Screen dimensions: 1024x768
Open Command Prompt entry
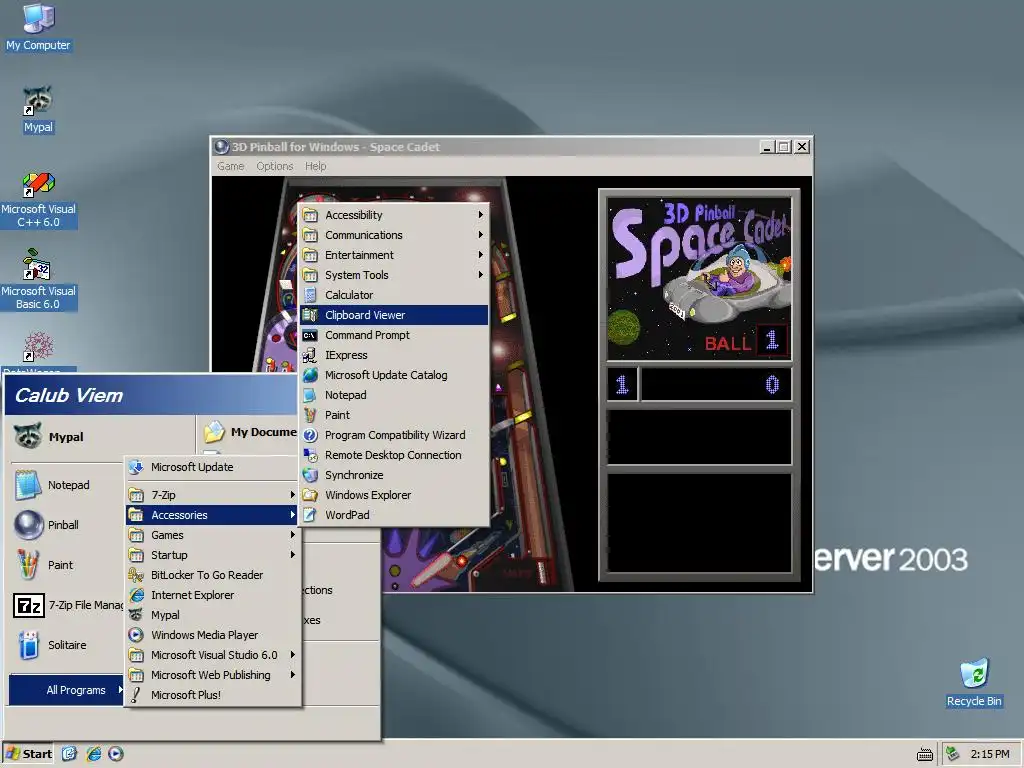click(394, 335)
